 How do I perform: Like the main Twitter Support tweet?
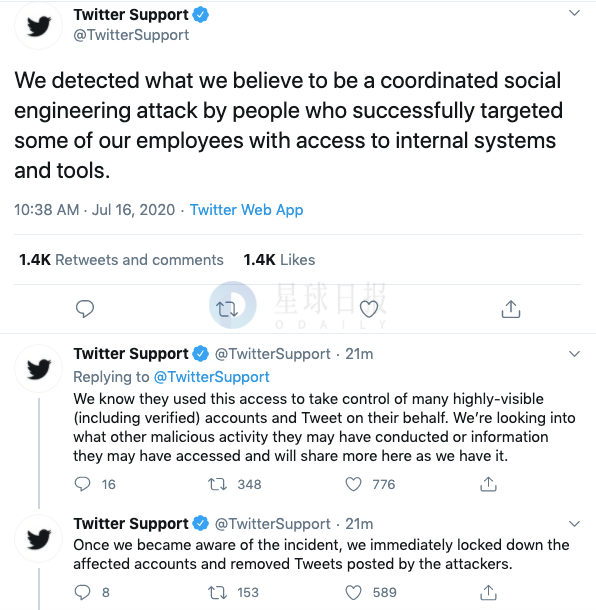(x=369, y=309)
